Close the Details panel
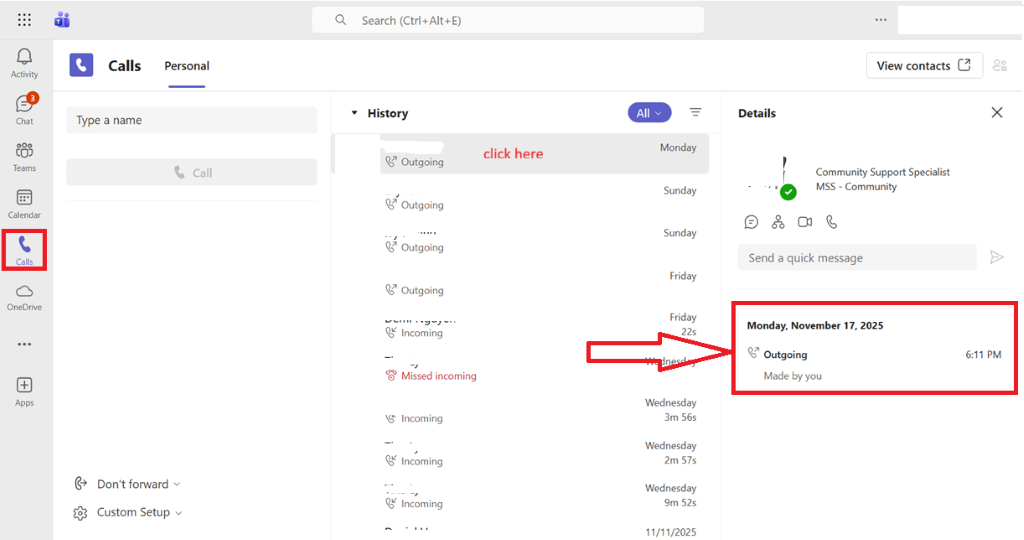Image resolution: width=1024 pixels, height=540 pixels. point(997,112)
